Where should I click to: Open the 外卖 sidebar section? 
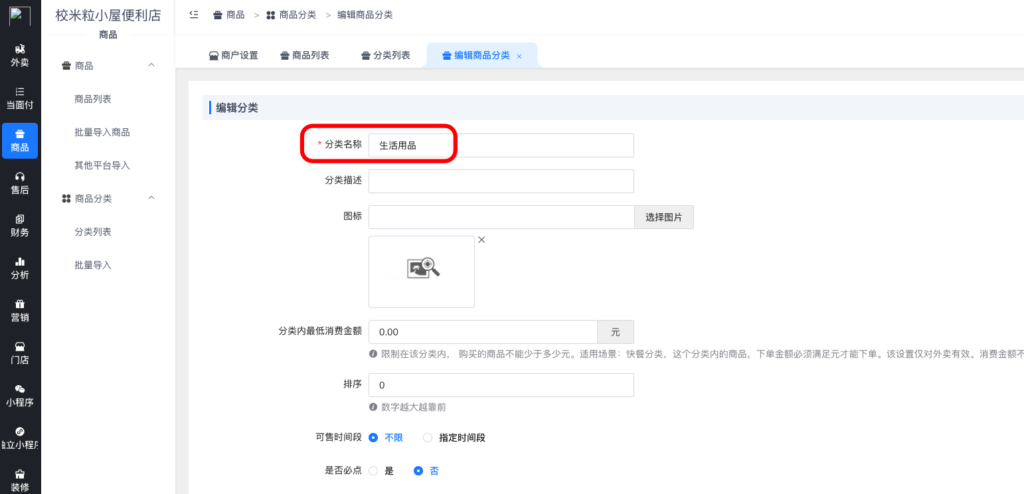tap(20, 56)
